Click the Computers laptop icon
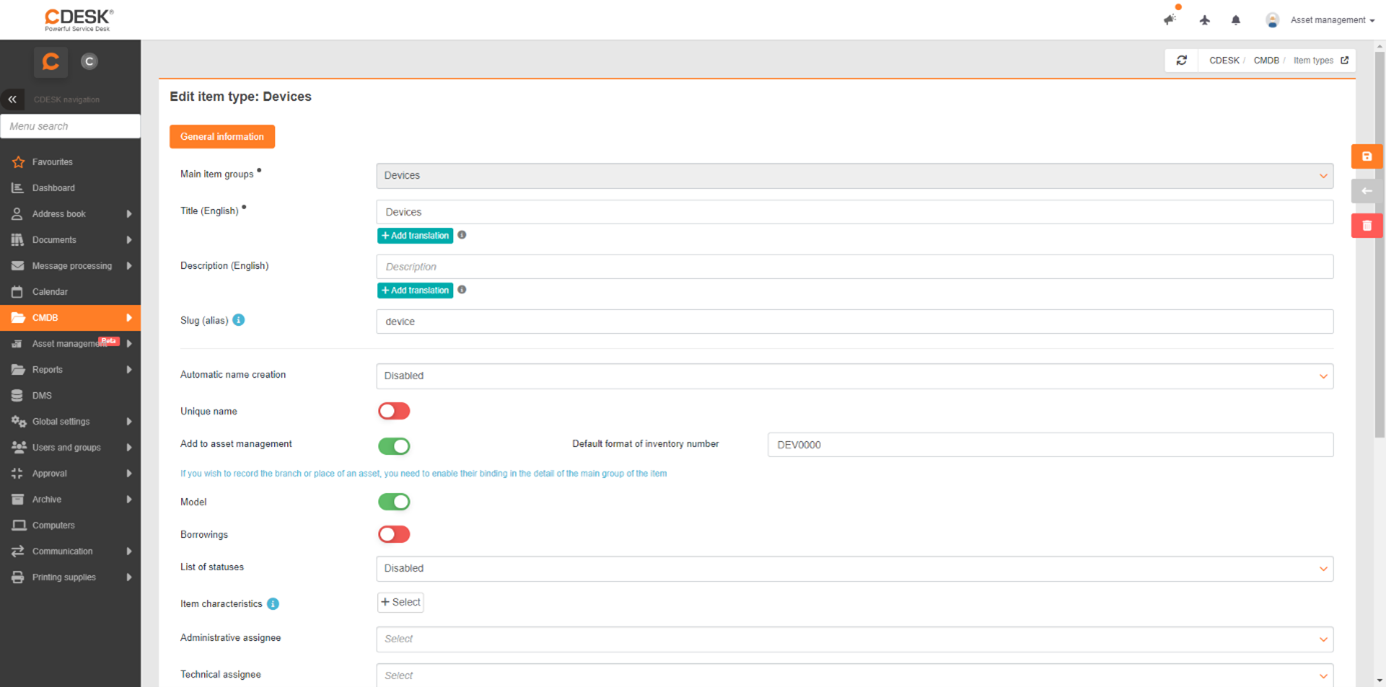The height and width of the screenshot is (687, 1386). pyautogui.click(x=18, y=525)
